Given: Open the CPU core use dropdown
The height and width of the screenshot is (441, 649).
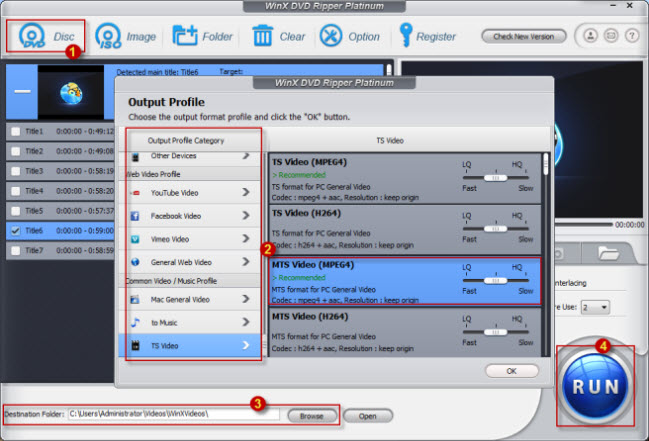Looking at the screenshot, I should click(x=595, y=308).
